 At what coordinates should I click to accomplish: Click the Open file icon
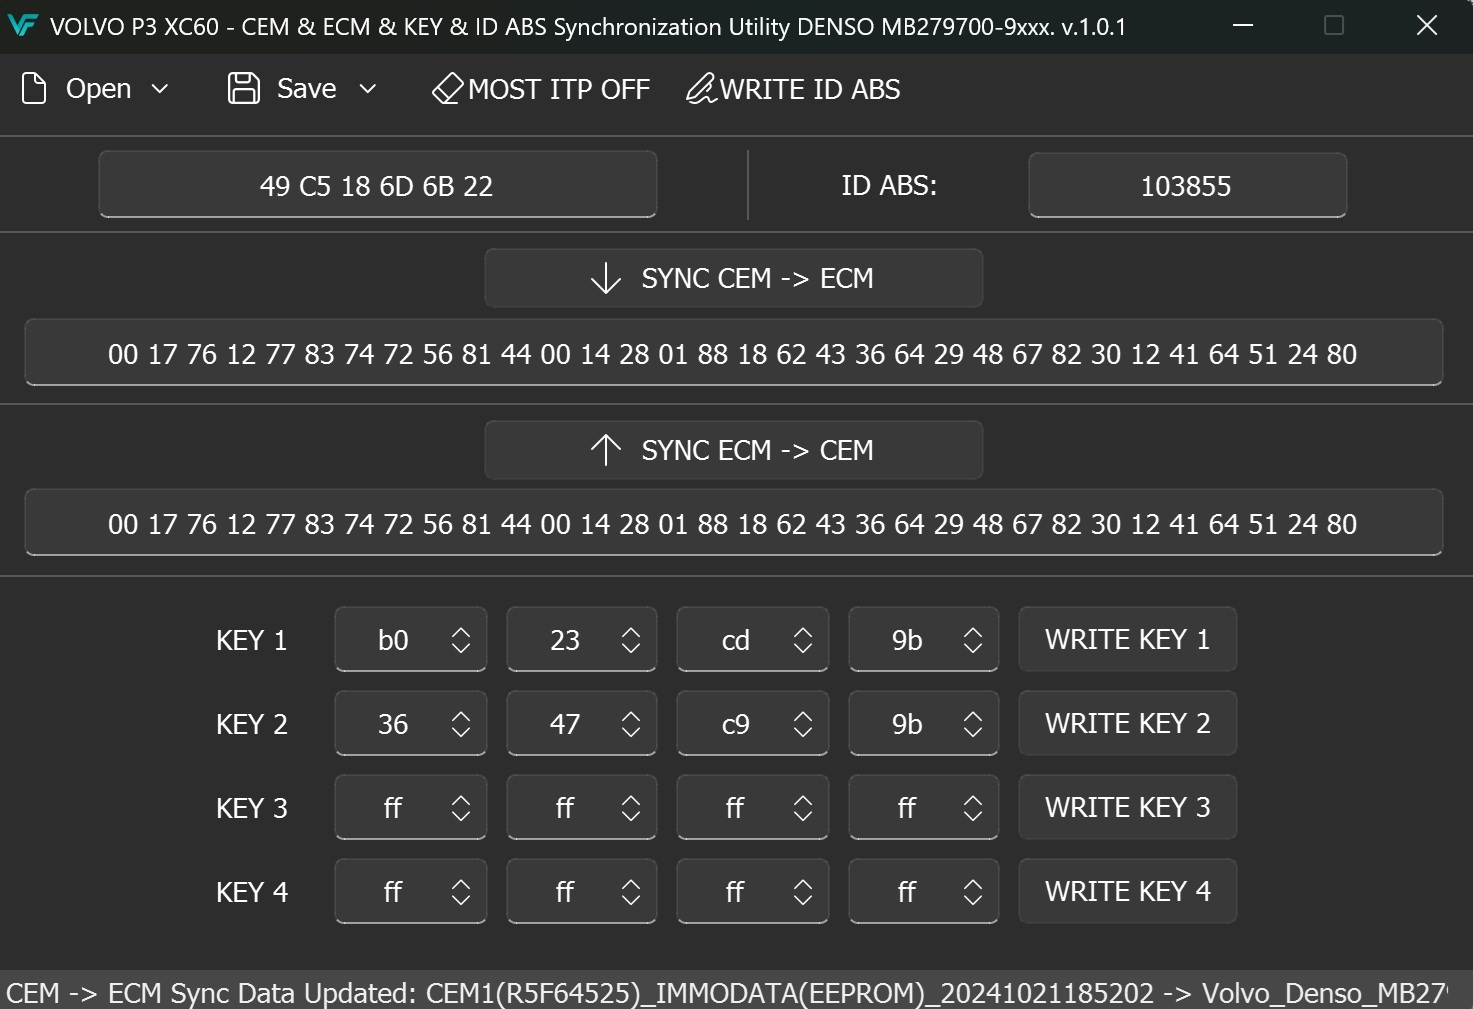(x=34, y=89)
